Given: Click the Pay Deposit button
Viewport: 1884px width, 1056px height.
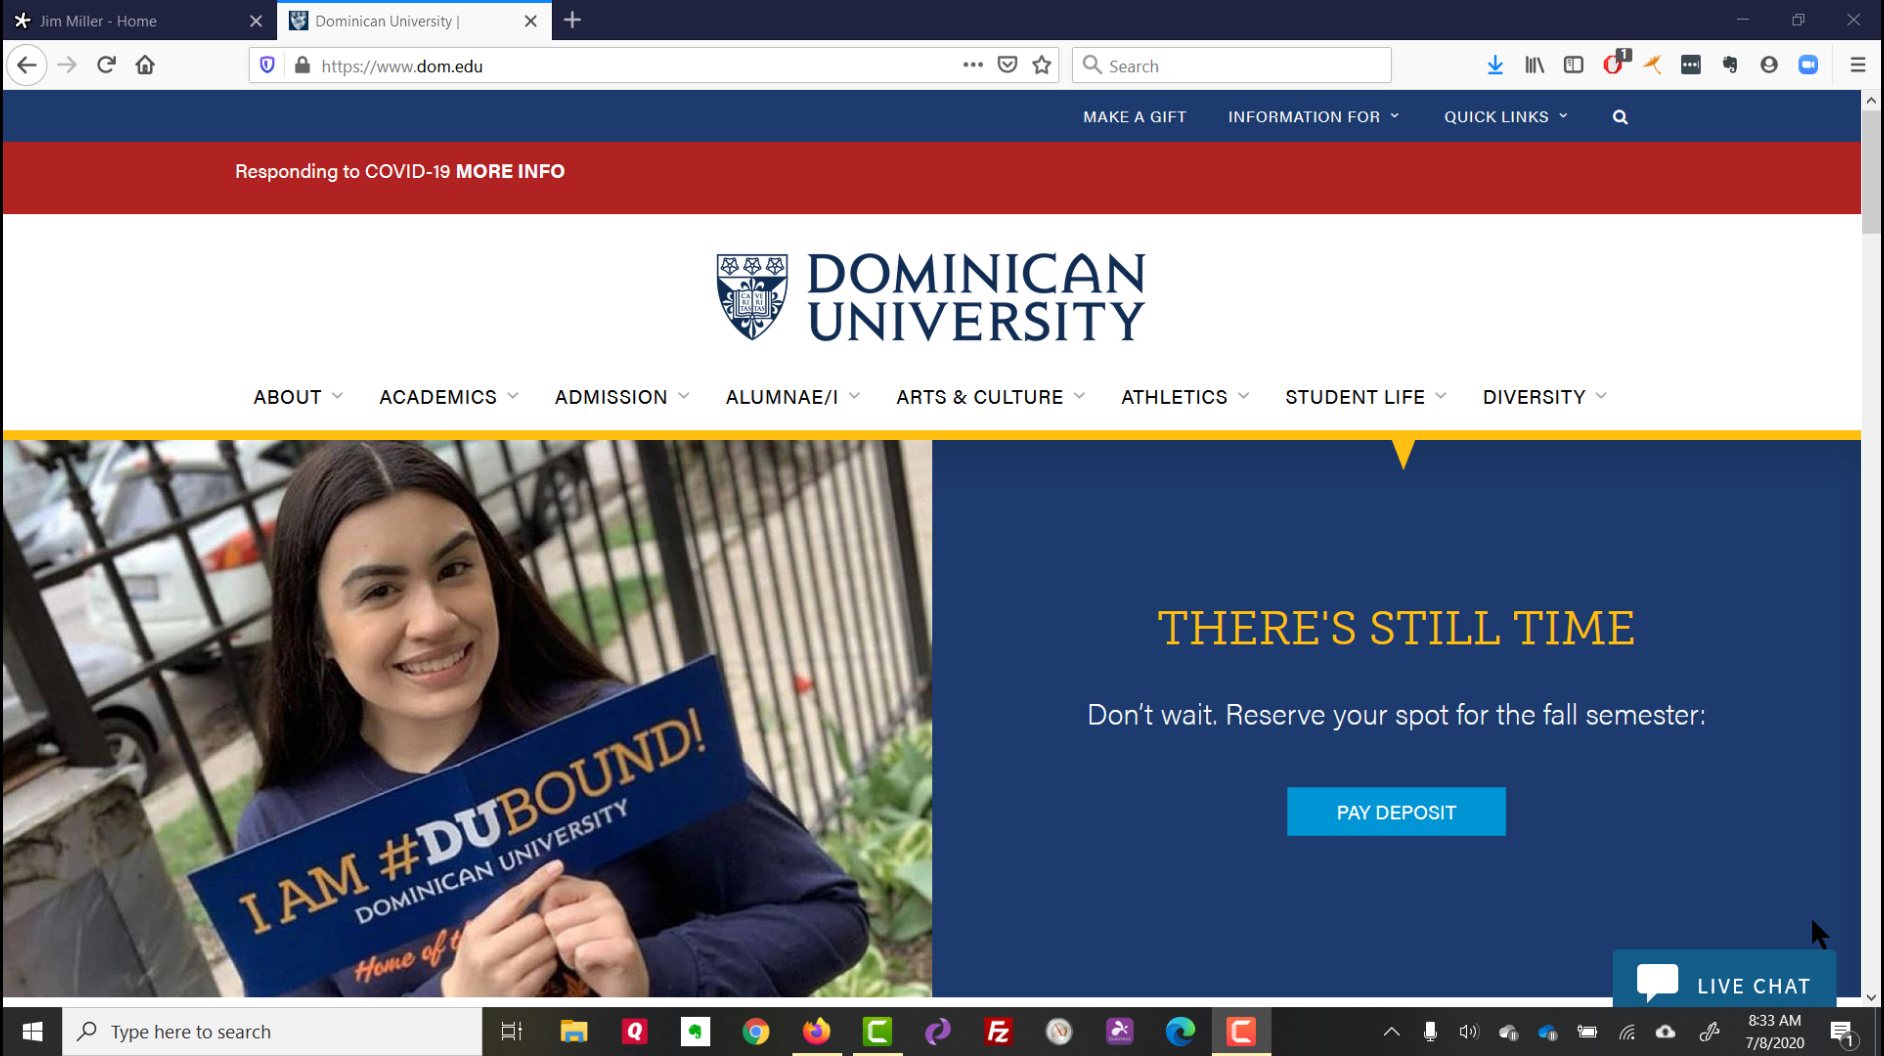Looking at the screenshot, I should click(1395, 812).
